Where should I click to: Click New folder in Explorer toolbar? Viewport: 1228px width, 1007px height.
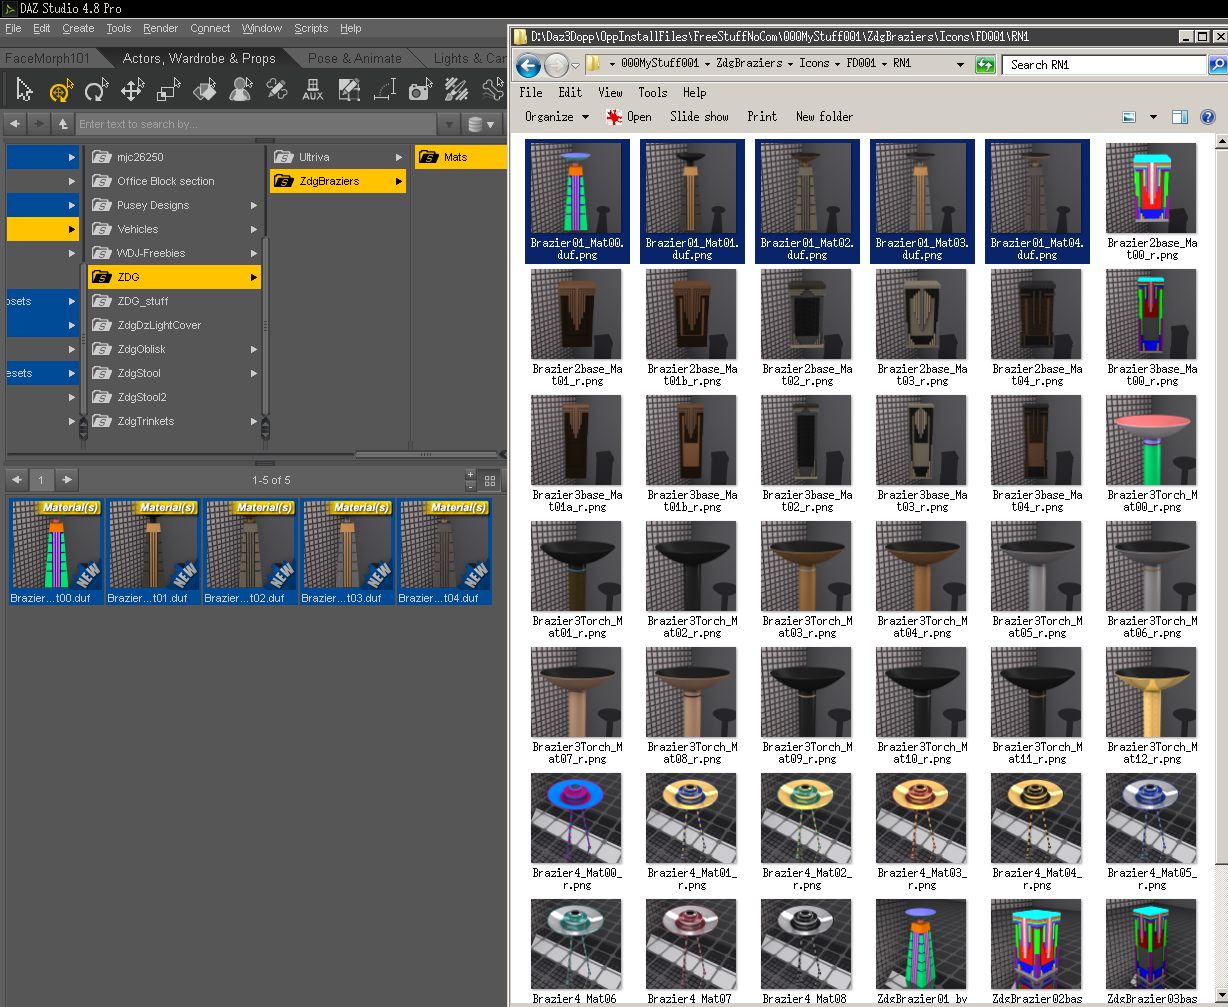(x=824, y=117)
